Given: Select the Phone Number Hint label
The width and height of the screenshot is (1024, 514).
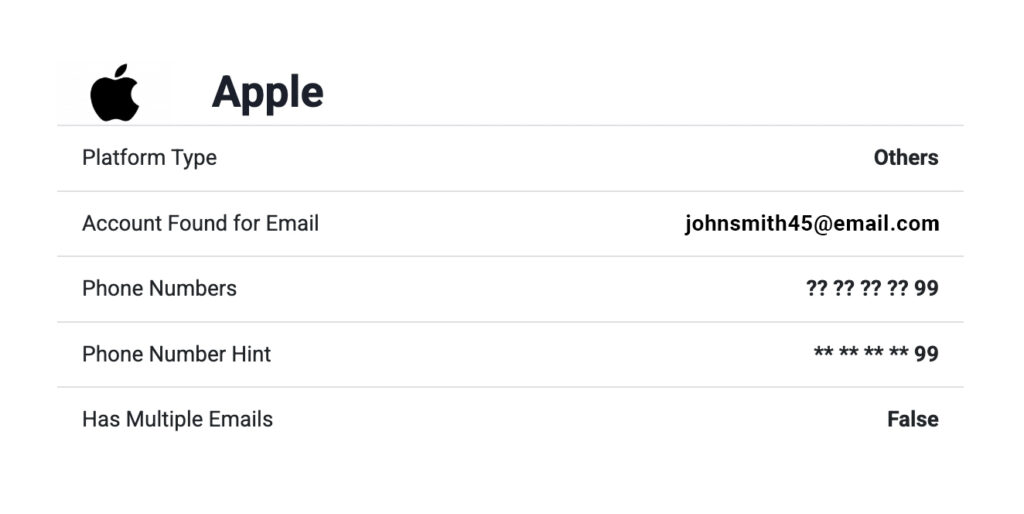Looking at the screenshot, I should [176, 354].
